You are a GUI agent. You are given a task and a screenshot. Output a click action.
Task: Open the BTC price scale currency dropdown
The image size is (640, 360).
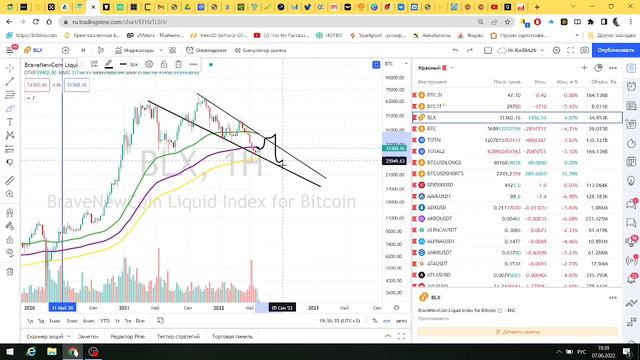[x=396, y=64]
